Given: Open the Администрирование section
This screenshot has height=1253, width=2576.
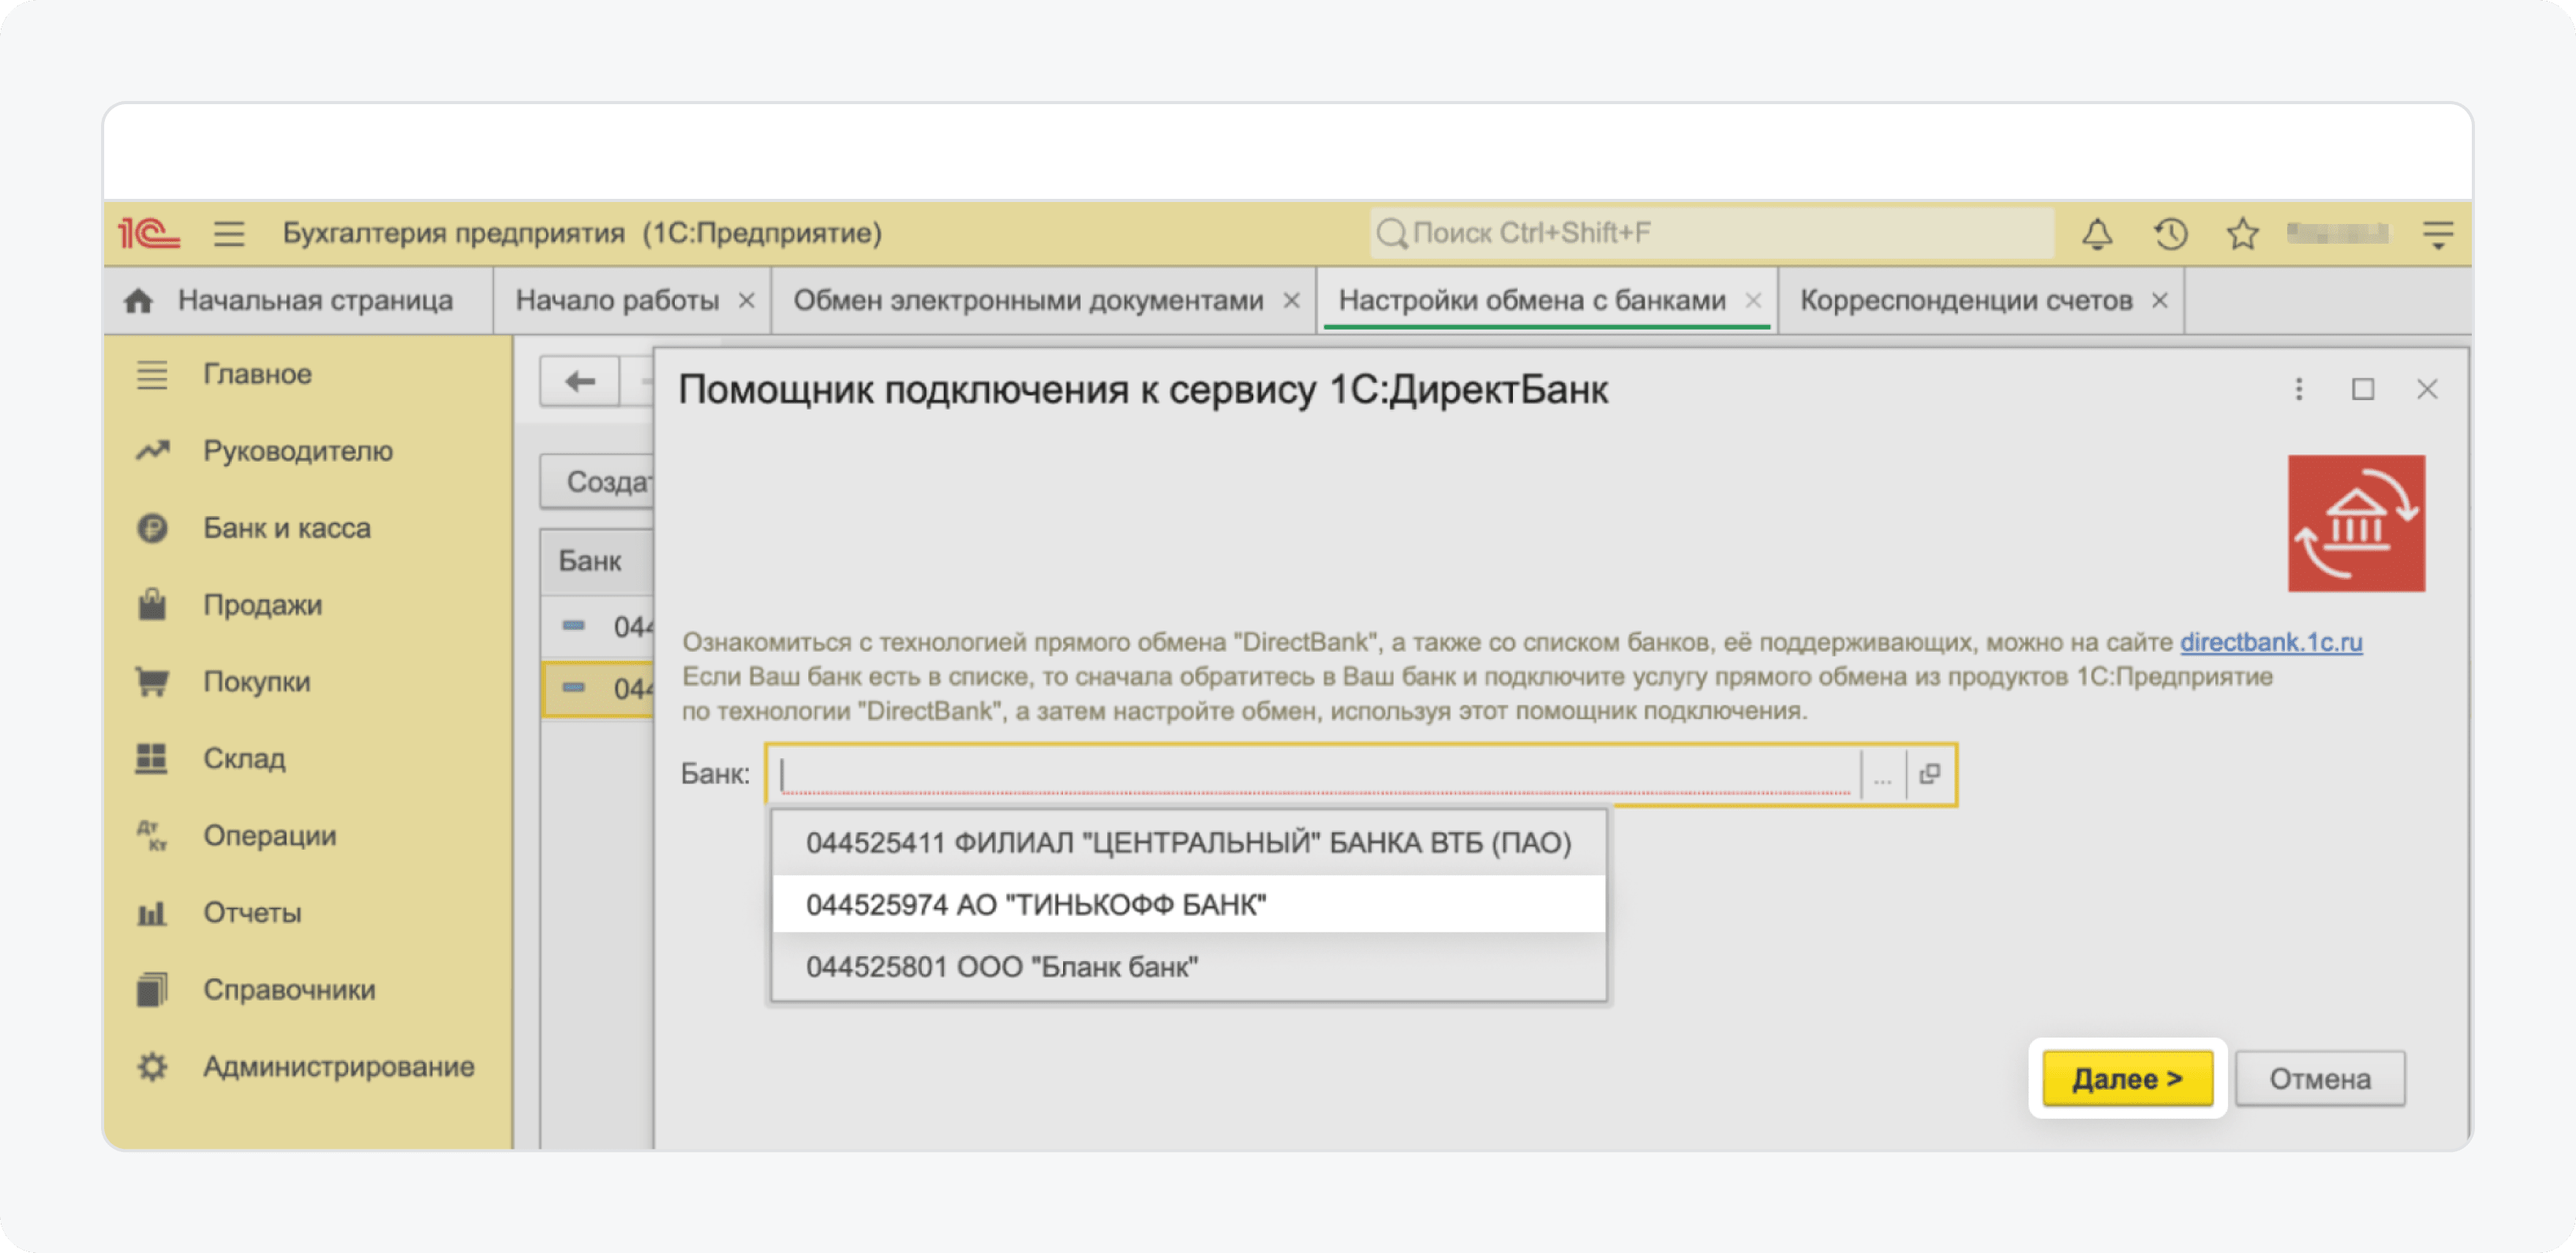Looking at the screenshot, I should click(x=339, y=1067).
